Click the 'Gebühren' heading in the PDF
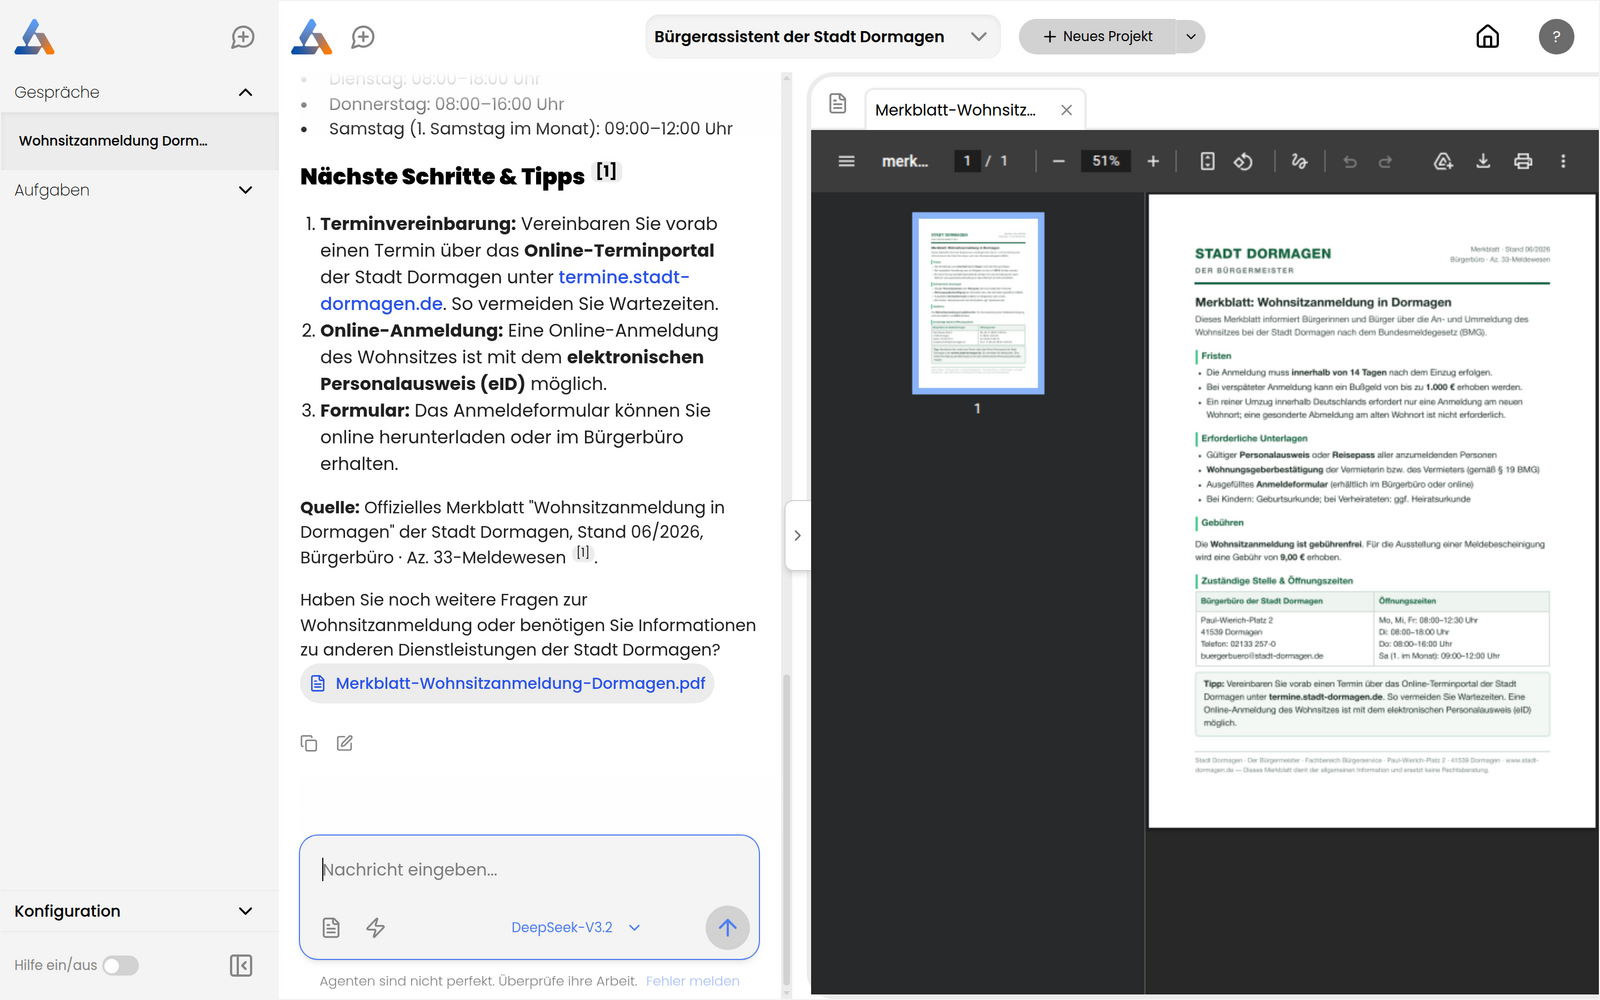This screenshot has height=1000, width=1600. (1222, 523)
